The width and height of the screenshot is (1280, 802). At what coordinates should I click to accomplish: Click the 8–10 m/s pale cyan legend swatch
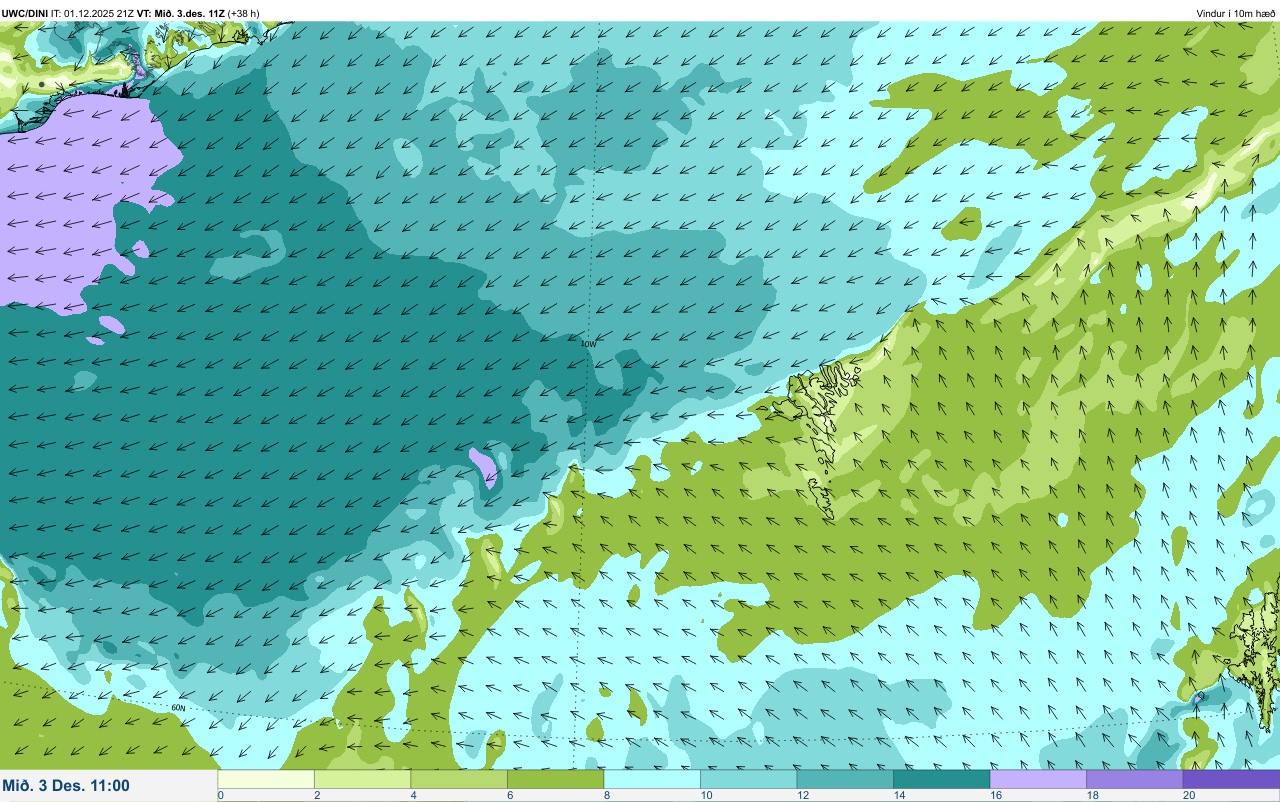click(x=652, y=779)
